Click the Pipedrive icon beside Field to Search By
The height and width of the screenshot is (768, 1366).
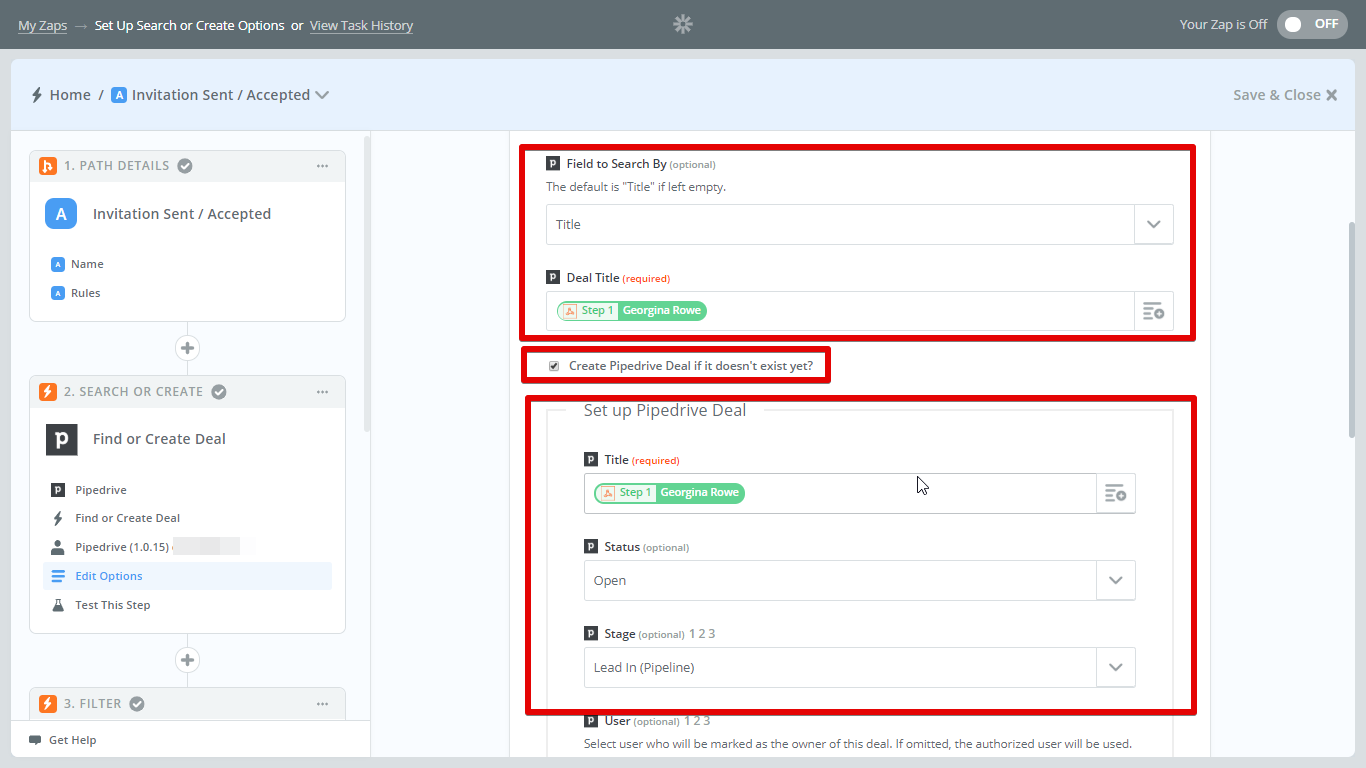(x=553, y=164)
